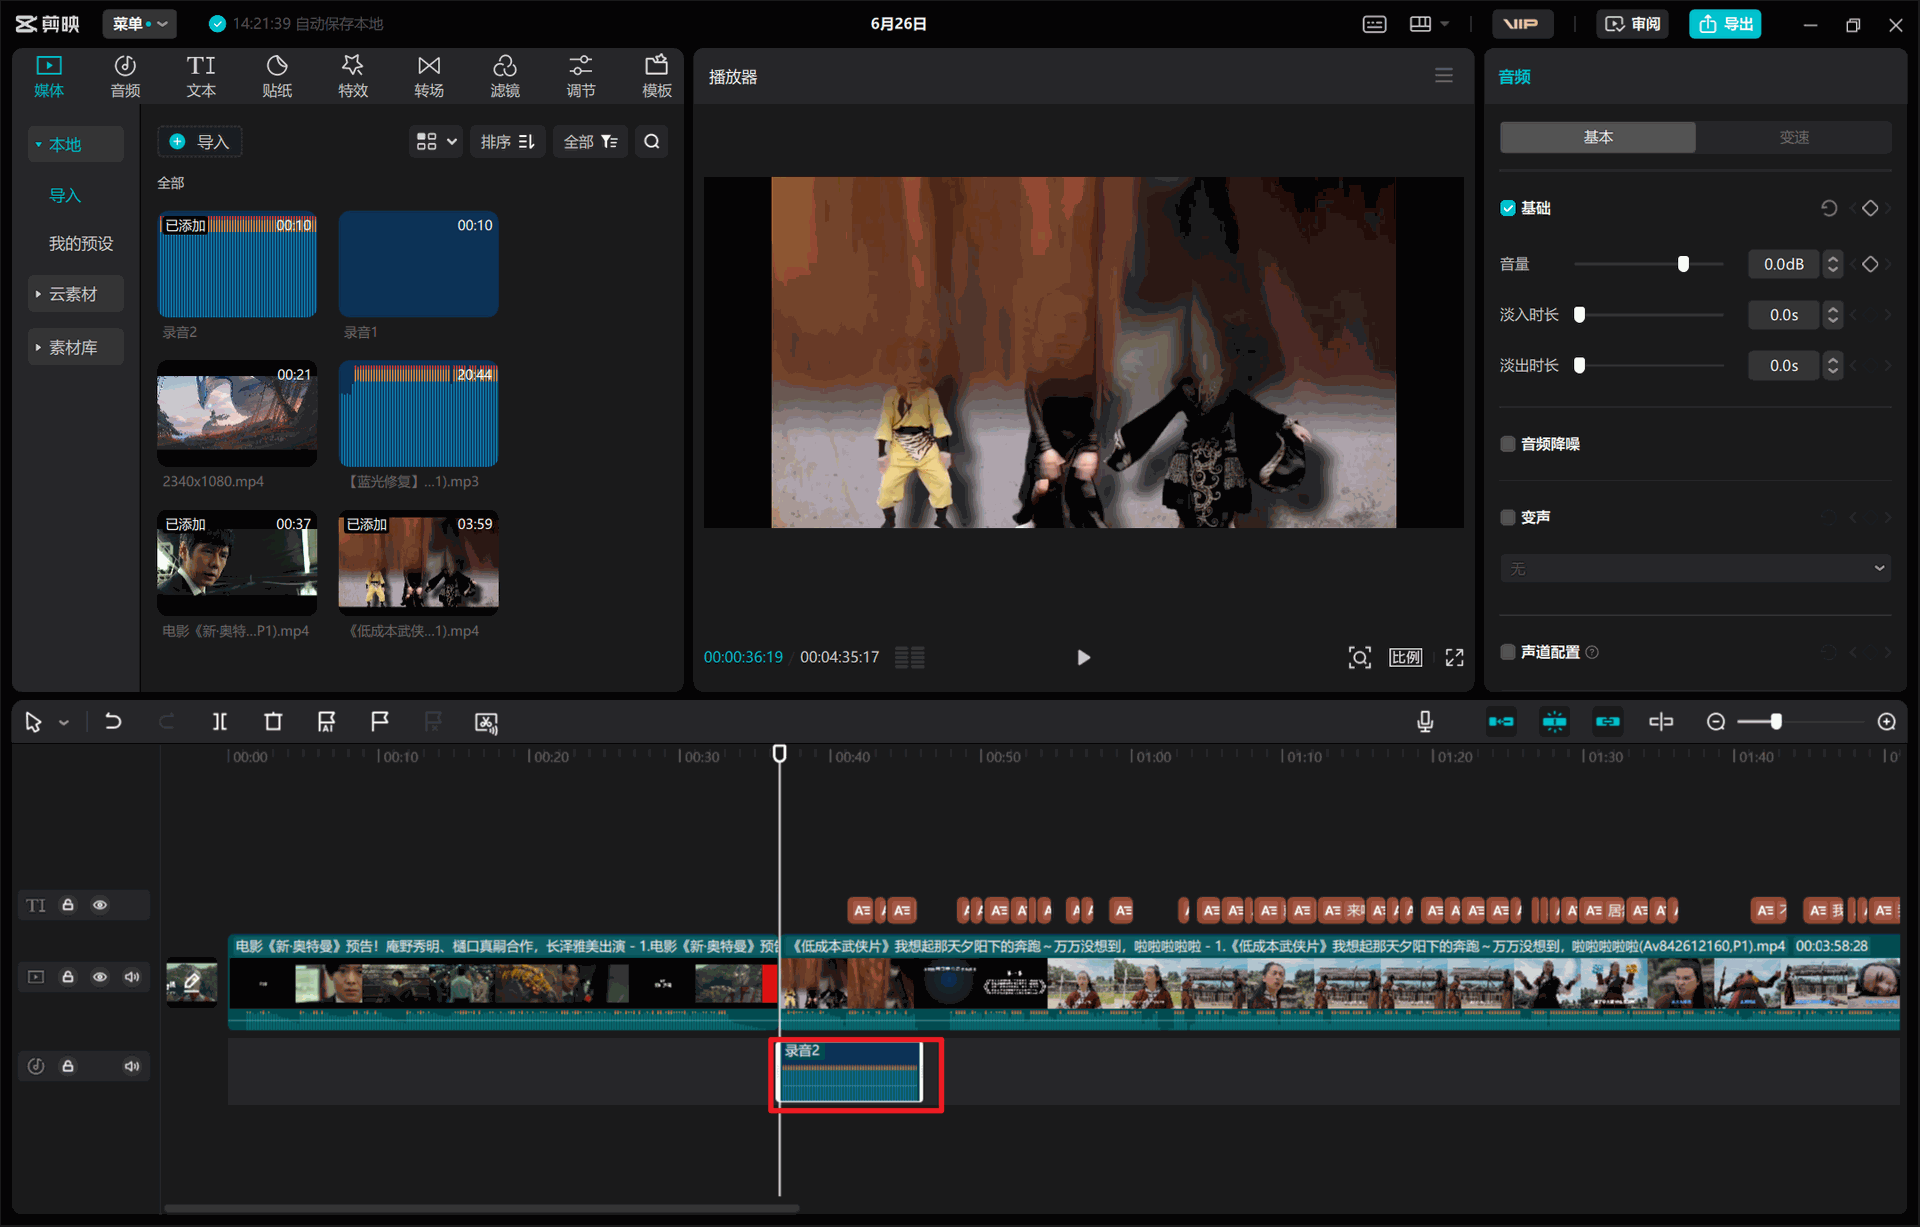Reset the 基础 audio settings
This screenshot has height=1227, width=1920.
tap(1829, 208)
